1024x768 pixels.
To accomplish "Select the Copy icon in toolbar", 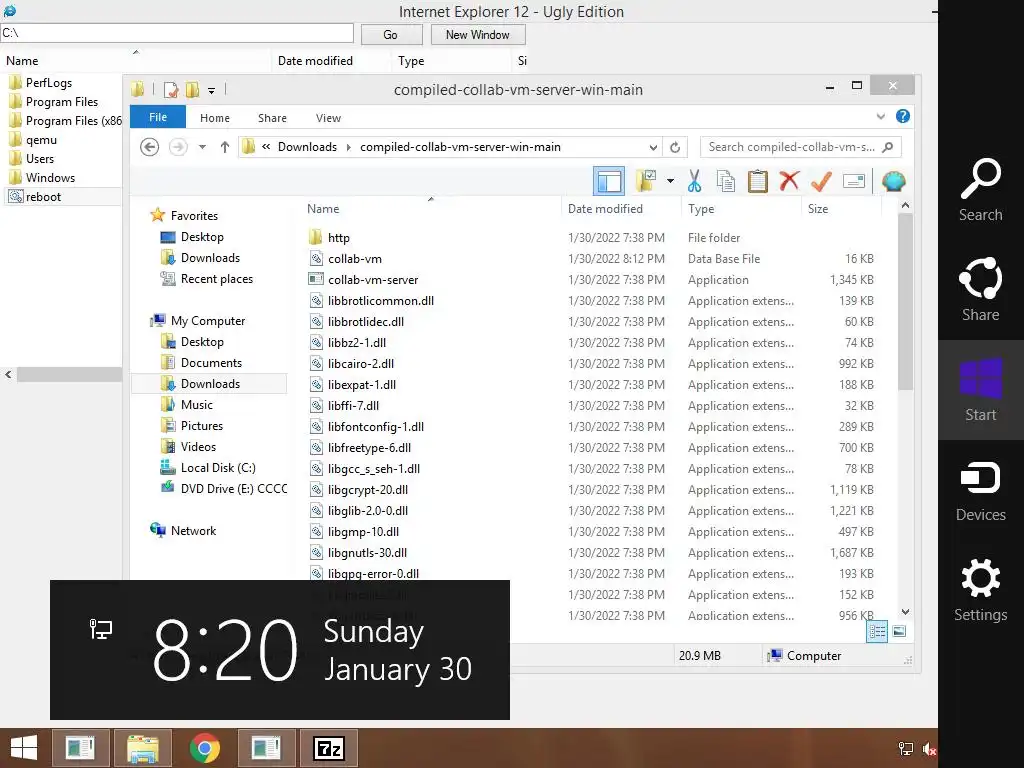I will point(726,181).
